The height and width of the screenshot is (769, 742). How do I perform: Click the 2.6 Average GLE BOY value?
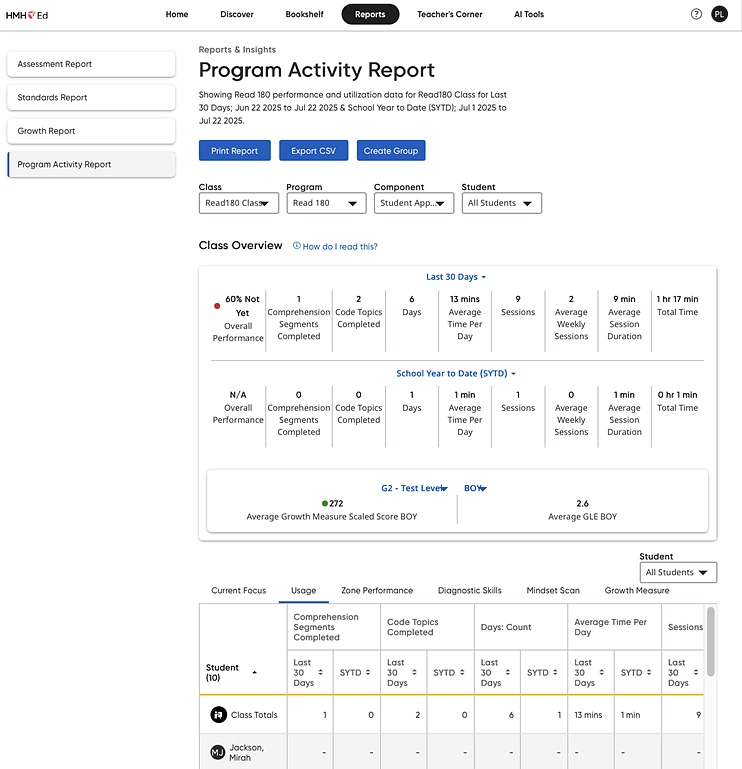(x=582, y=503)
